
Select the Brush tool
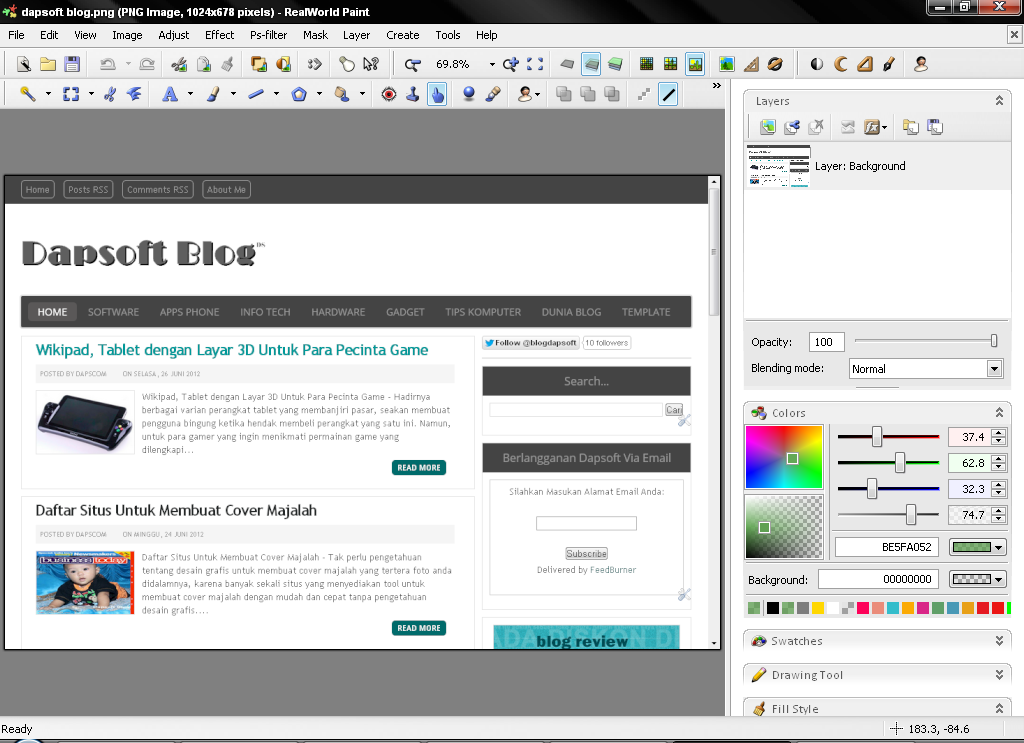click(213, 94)
